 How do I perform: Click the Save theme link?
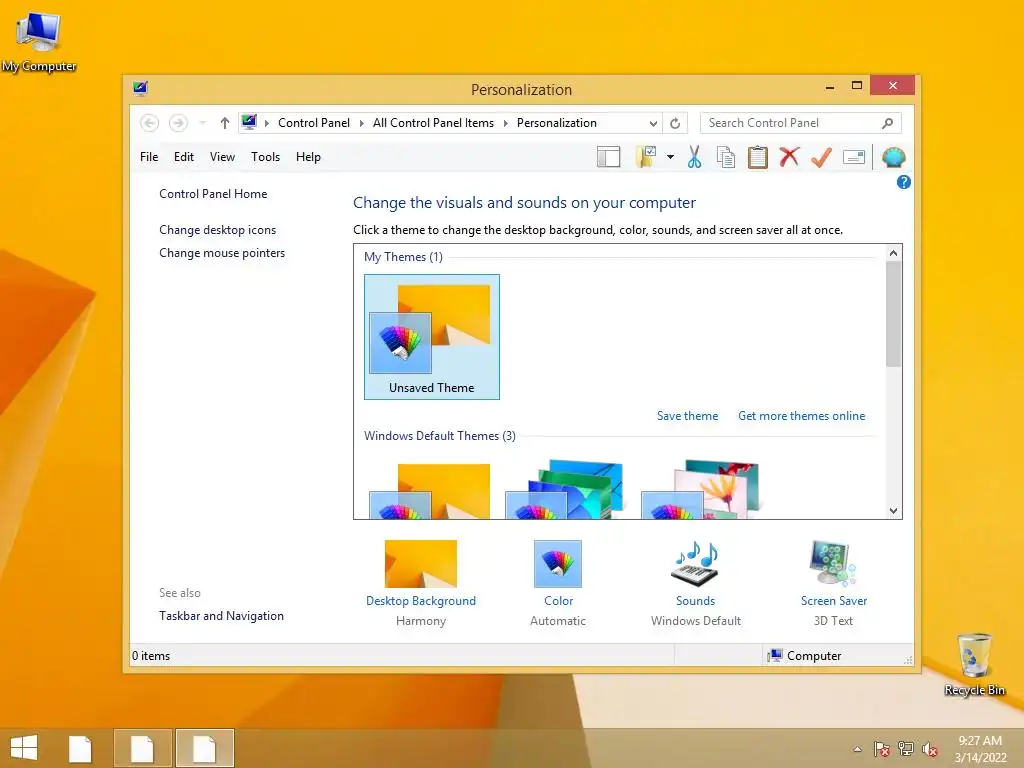coord(687,416)
